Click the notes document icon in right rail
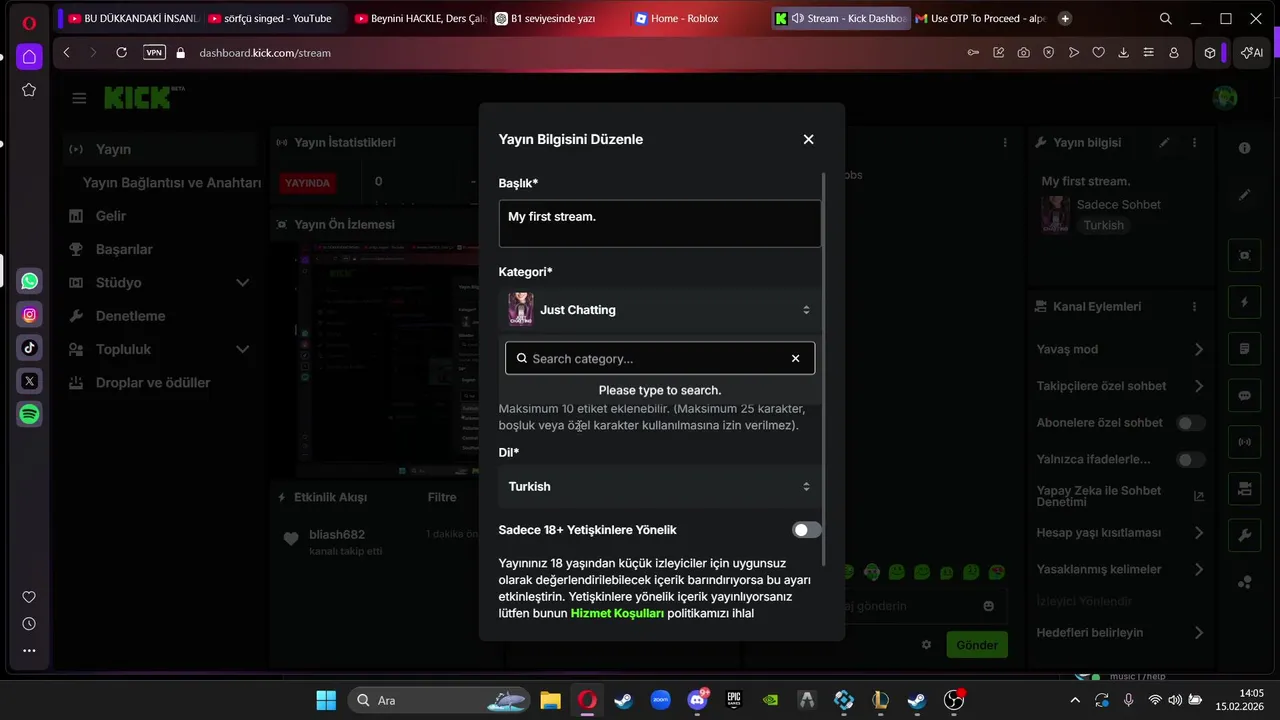The width and height of the screenshot is (1280, 720). (1244, 349)
